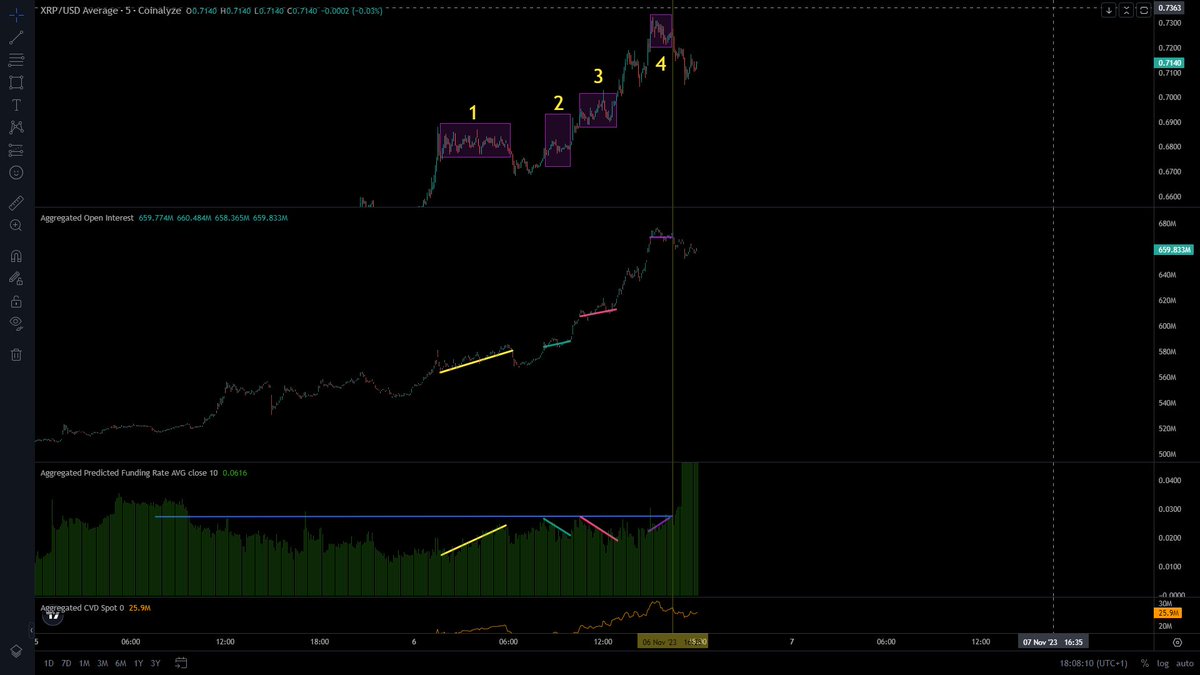This screenshot has height=675, width=1200.
Task: Toggle auto scale mode
Action: click(1183, 663)
